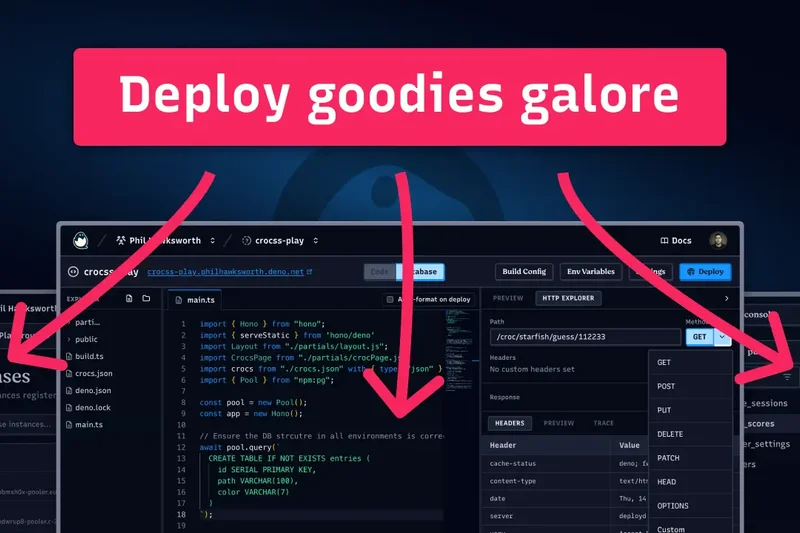Switch to the top PREVIEW tab
Viewport: 800px width, 533px height.
tap(508, 298)
